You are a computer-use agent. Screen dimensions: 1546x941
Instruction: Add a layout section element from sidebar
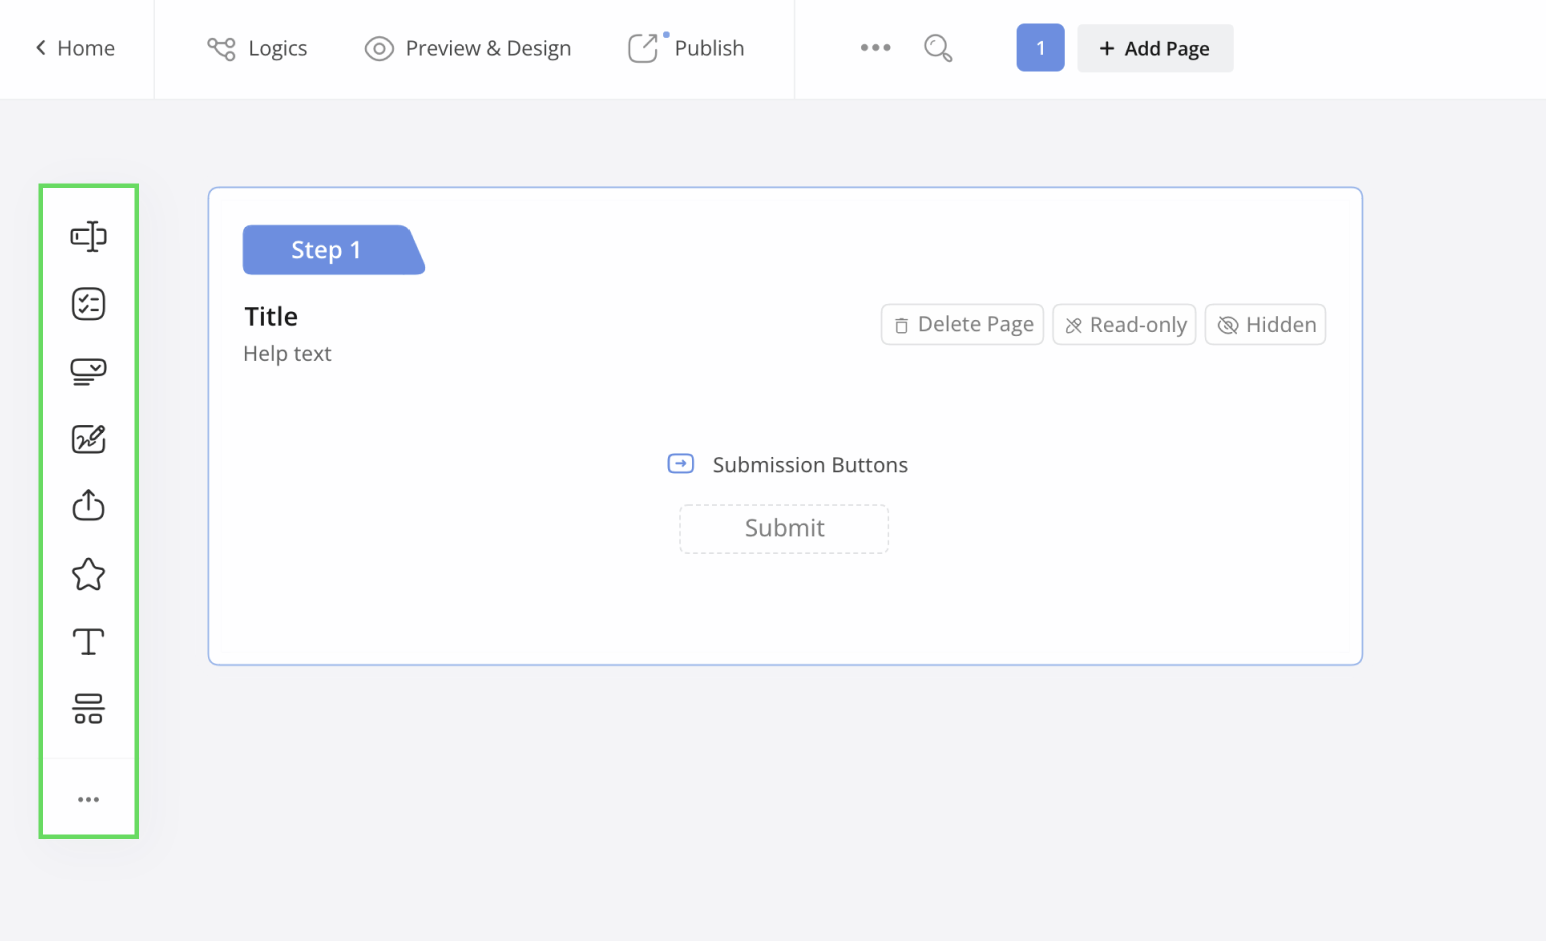[x=88, y=709]
